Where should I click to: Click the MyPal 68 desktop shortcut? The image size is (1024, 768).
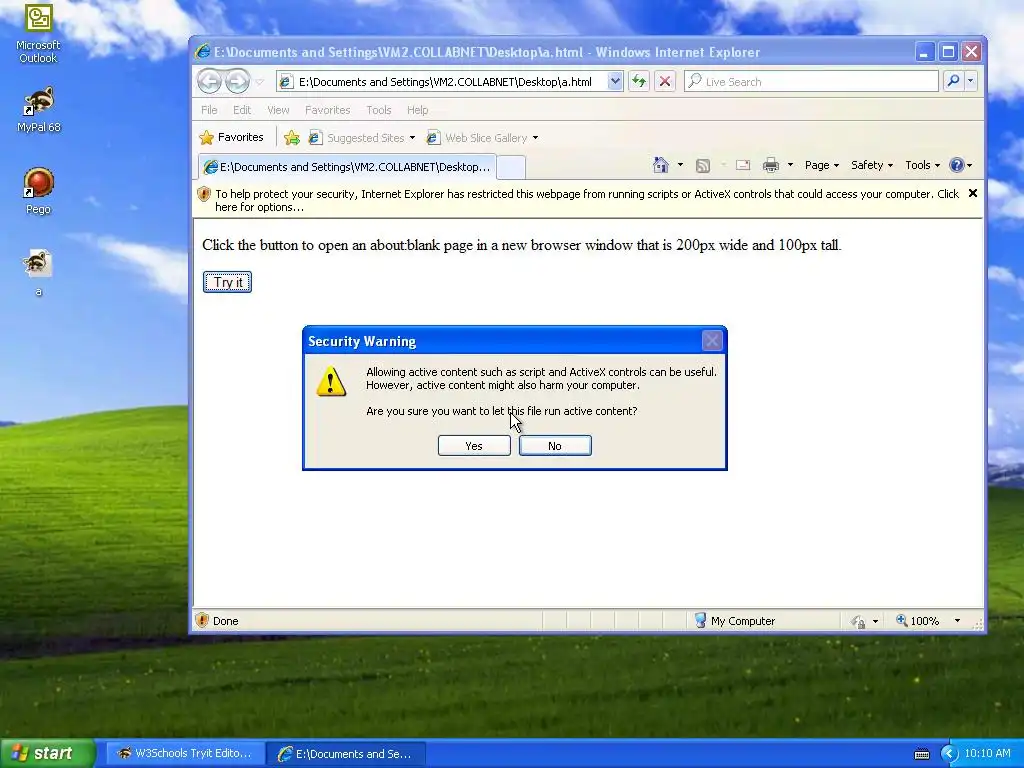39,109
